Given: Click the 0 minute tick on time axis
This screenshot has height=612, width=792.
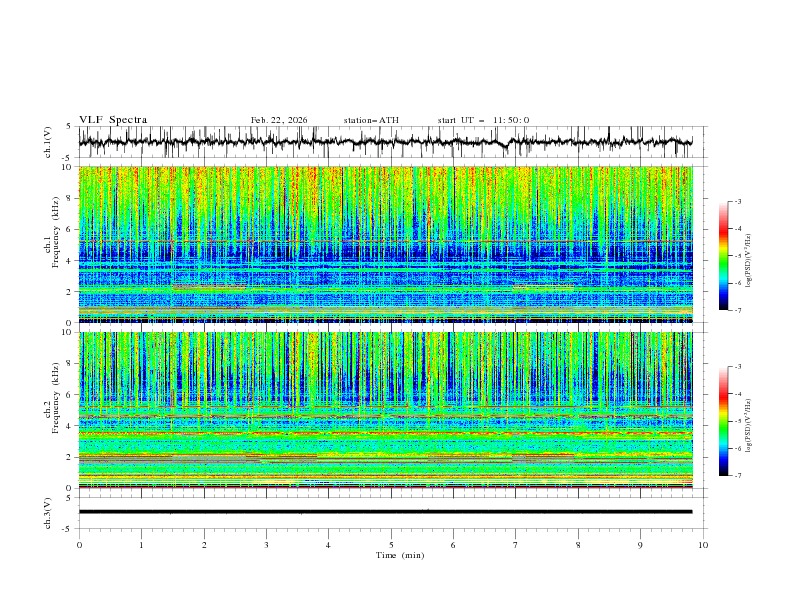Looking at the screenshot, I should click(x=79, y=545).
